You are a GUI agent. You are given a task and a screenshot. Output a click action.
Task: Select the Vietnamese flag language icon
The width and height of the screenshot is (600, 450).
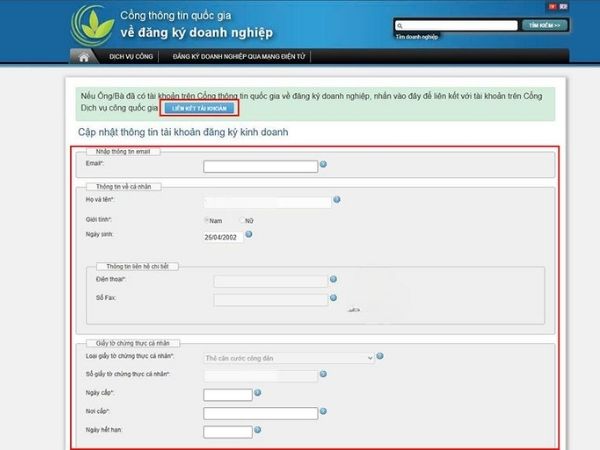pyautogui.click(x=552, y=7)
